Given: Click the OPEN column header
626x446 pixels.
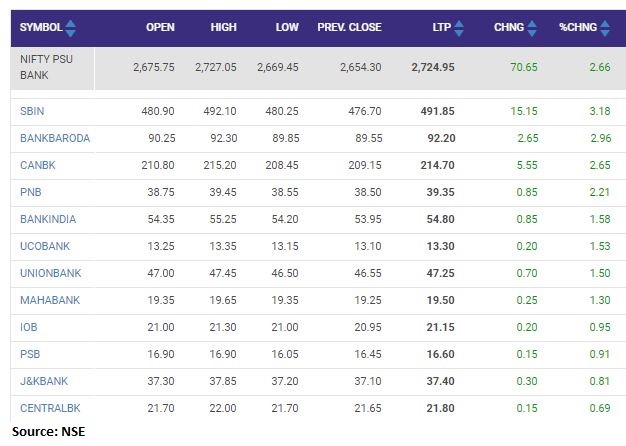Looking at the screenshot, I should coord(160,28).
